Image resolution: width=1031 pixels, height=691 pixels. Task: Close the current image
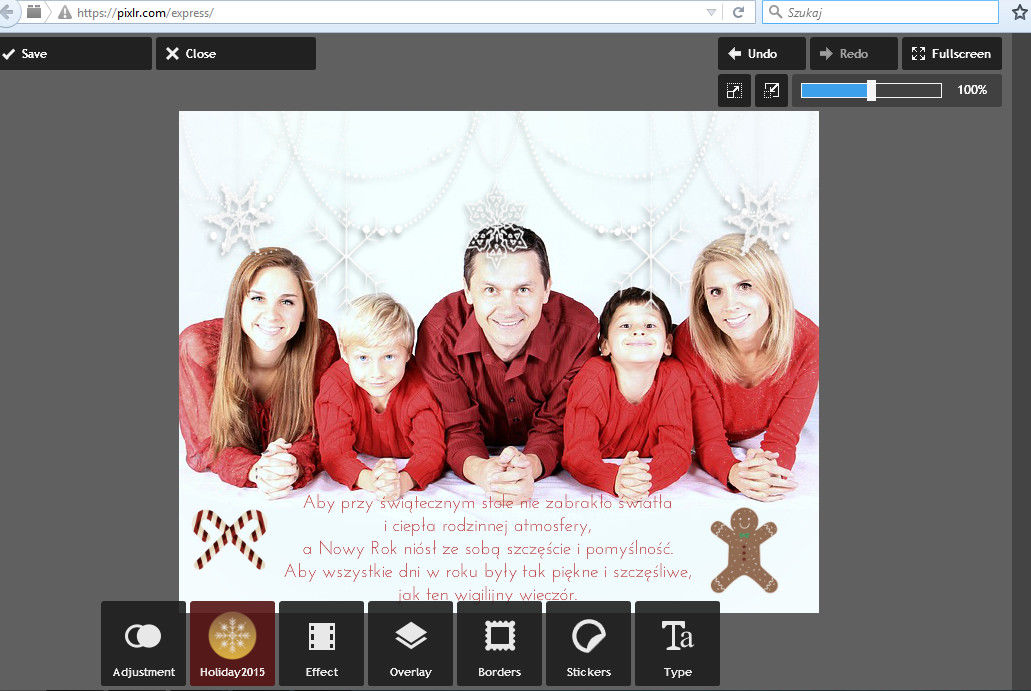pyautogui.click(x=236, y=54)
